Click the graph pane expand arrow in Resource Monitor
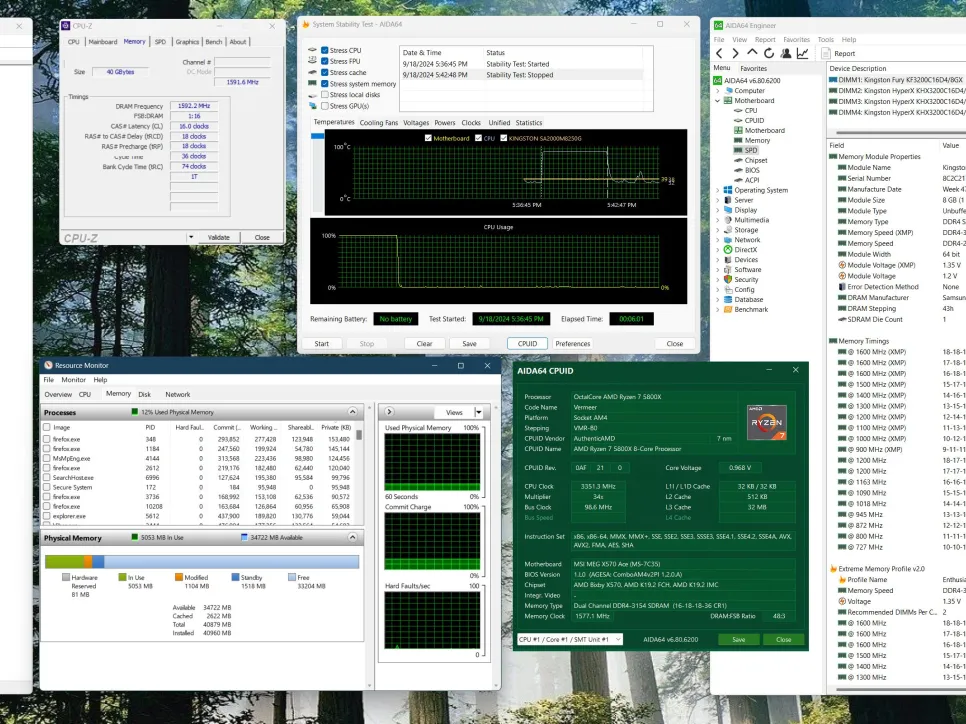The height and width of the screenshot is (724, 966). 389,412
